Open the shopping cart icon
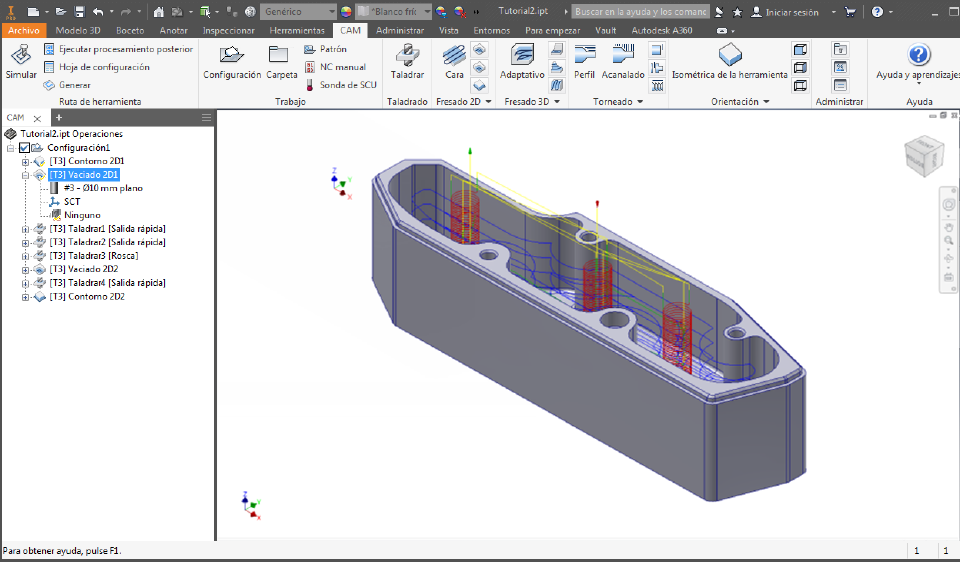Screen dimensions: 960x562 click(x=850, y=12)
